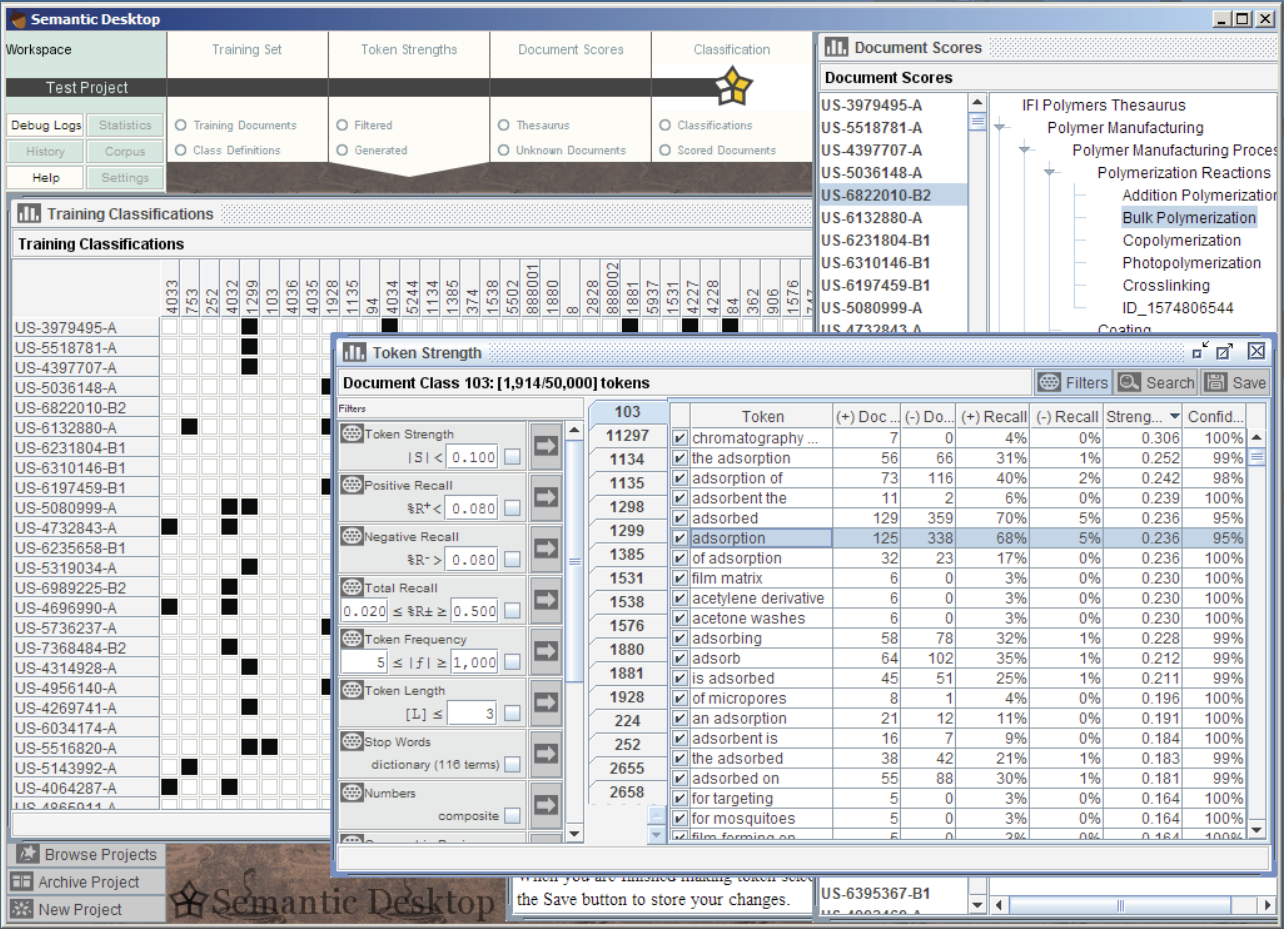The image size is (1284, 929).
Task: Select the Thesaurus radio button
Action: [x=504, y=125]
